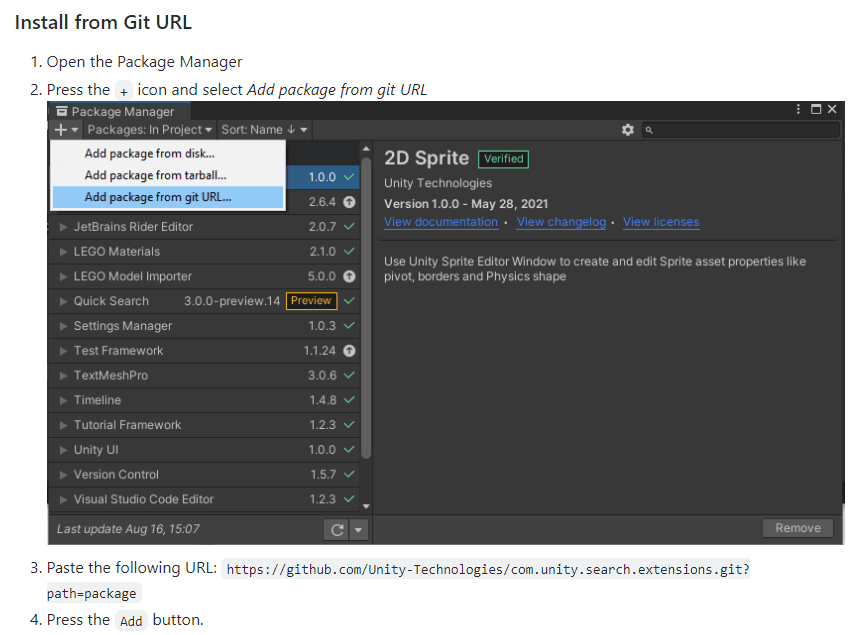Select Add package from git URL...
This screenshot has height=635, width=858.
tap(168, 197)
